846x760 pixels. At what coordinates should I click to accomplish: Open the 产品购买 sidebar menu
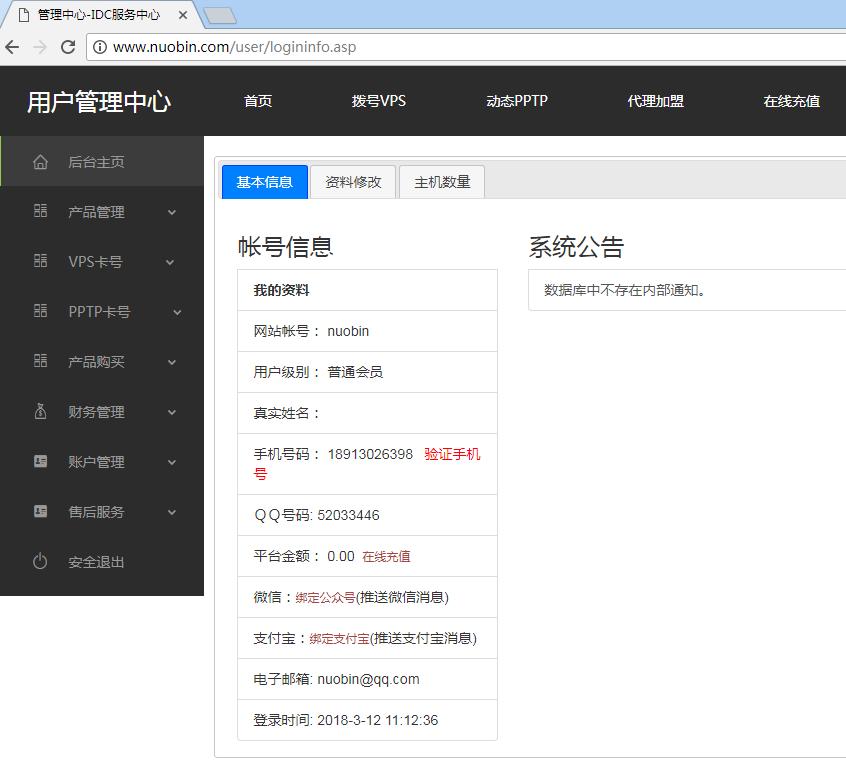(102, 361)
